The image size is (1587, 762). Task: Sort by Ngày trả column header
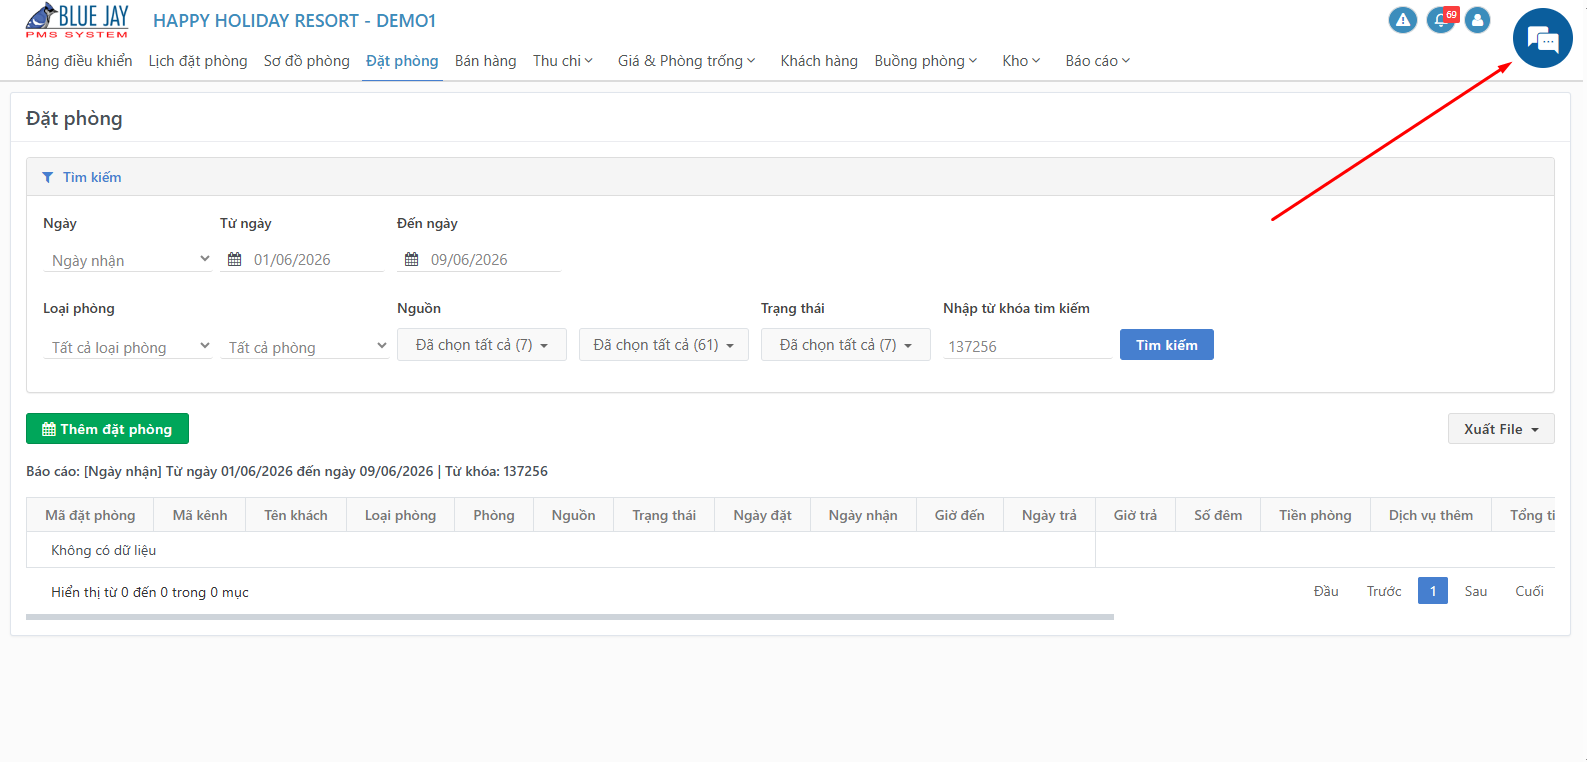pyautogui.click(x=1049, y=515)
